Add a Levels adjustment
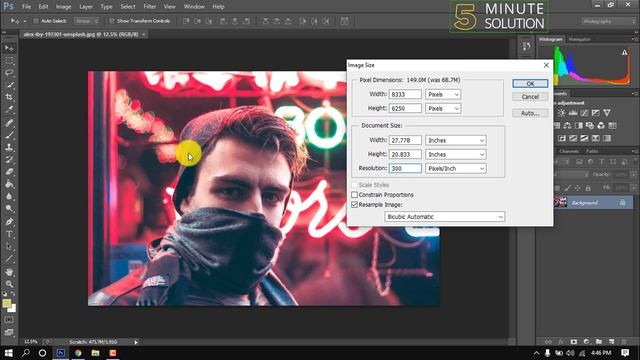The height and width of the screenshot is (360, 640). tap(573, 113)
